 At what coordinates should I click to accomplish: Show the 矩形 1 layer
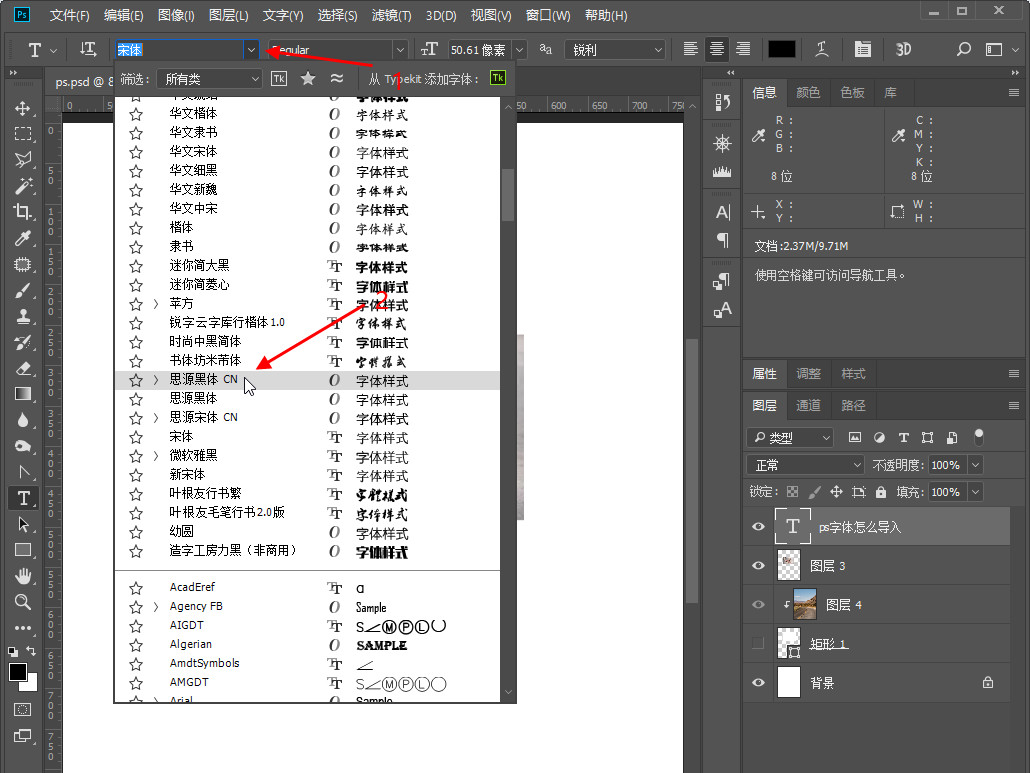coord(758,644)
